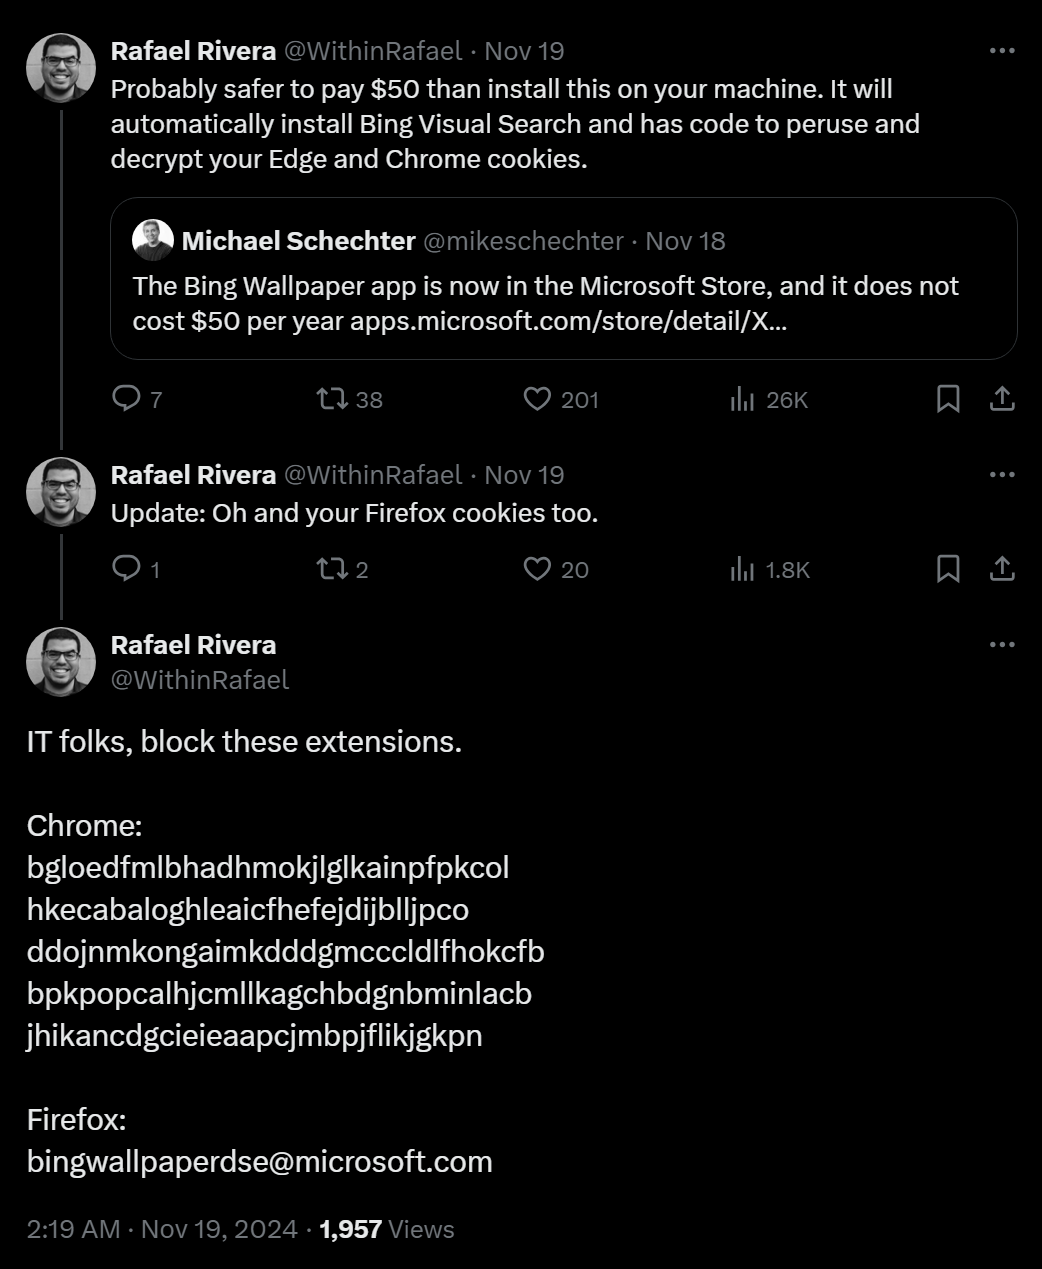The width and height of the screenshot is (1042, 1269).
Task: View analytics showing 26K views
Action: [742, 399]
